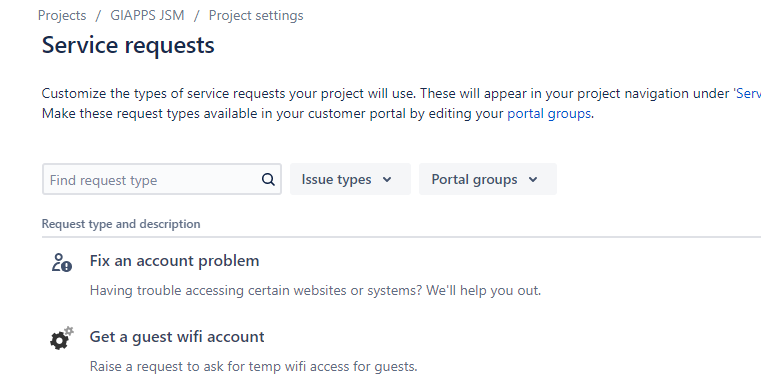The image size is (761, 390).
Task: Click the 'Having trouble accessing certain websites' description
Action: coord(315,291)
